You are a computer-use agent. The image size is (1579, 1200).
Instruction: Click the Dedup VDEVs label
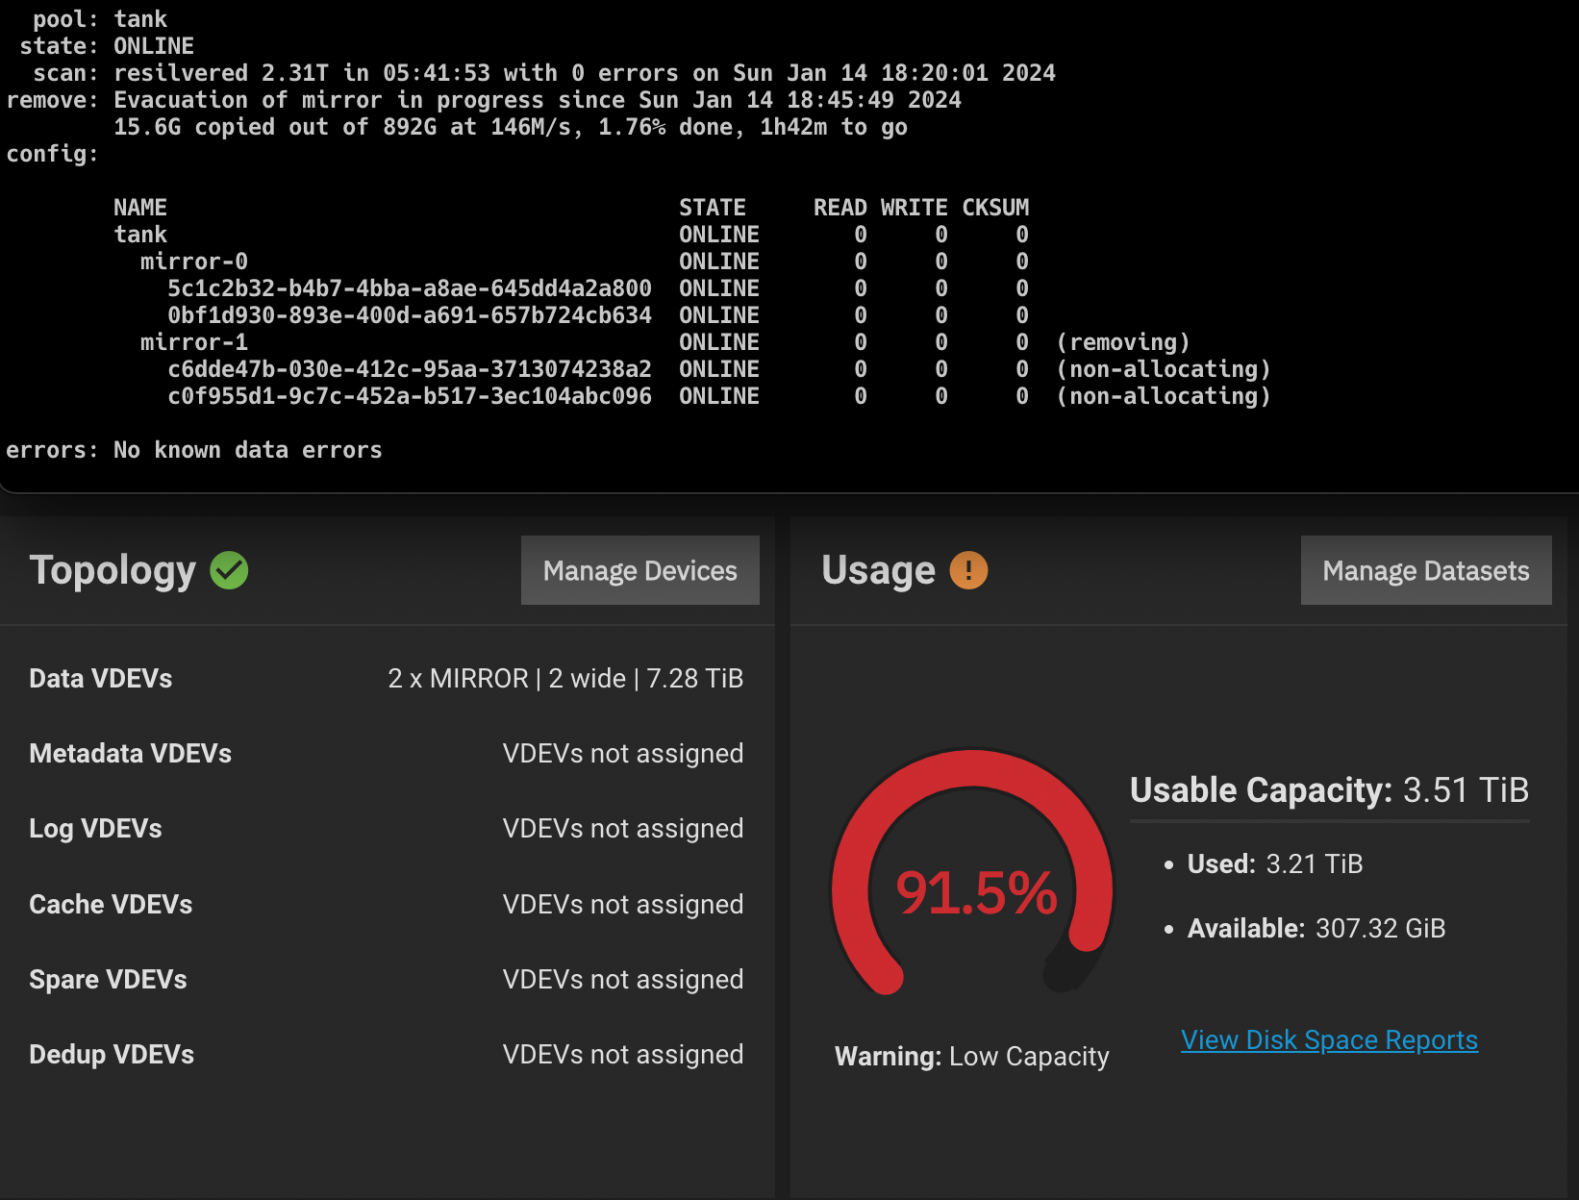click(x=111, y=1055)
